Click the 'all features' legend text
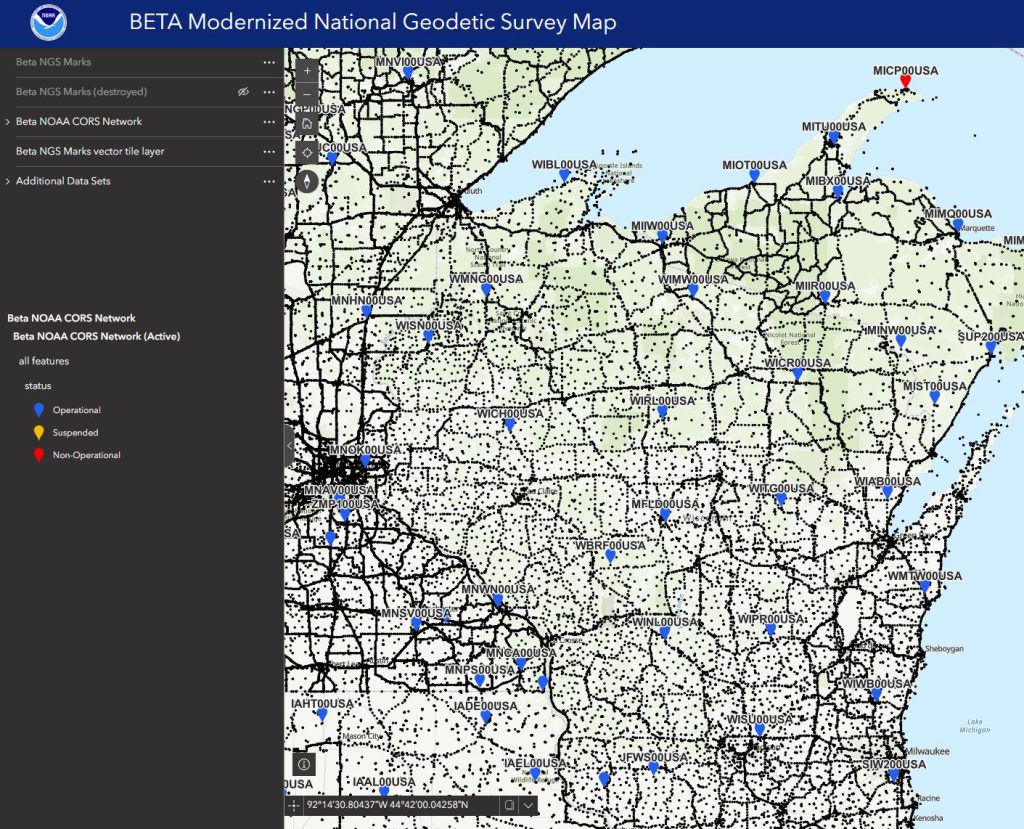 (44, 361)
